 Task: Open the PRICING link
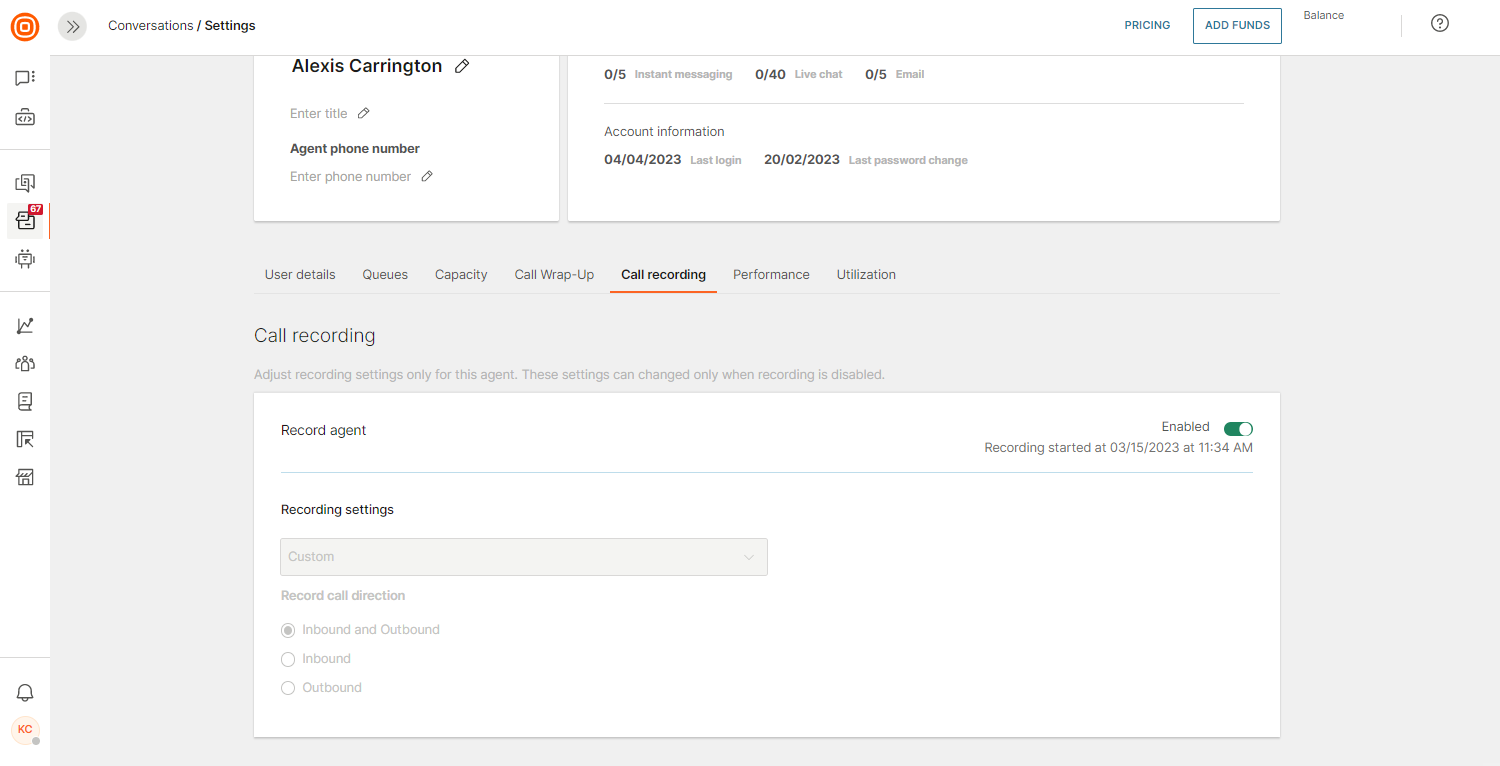click(1147, 26)
